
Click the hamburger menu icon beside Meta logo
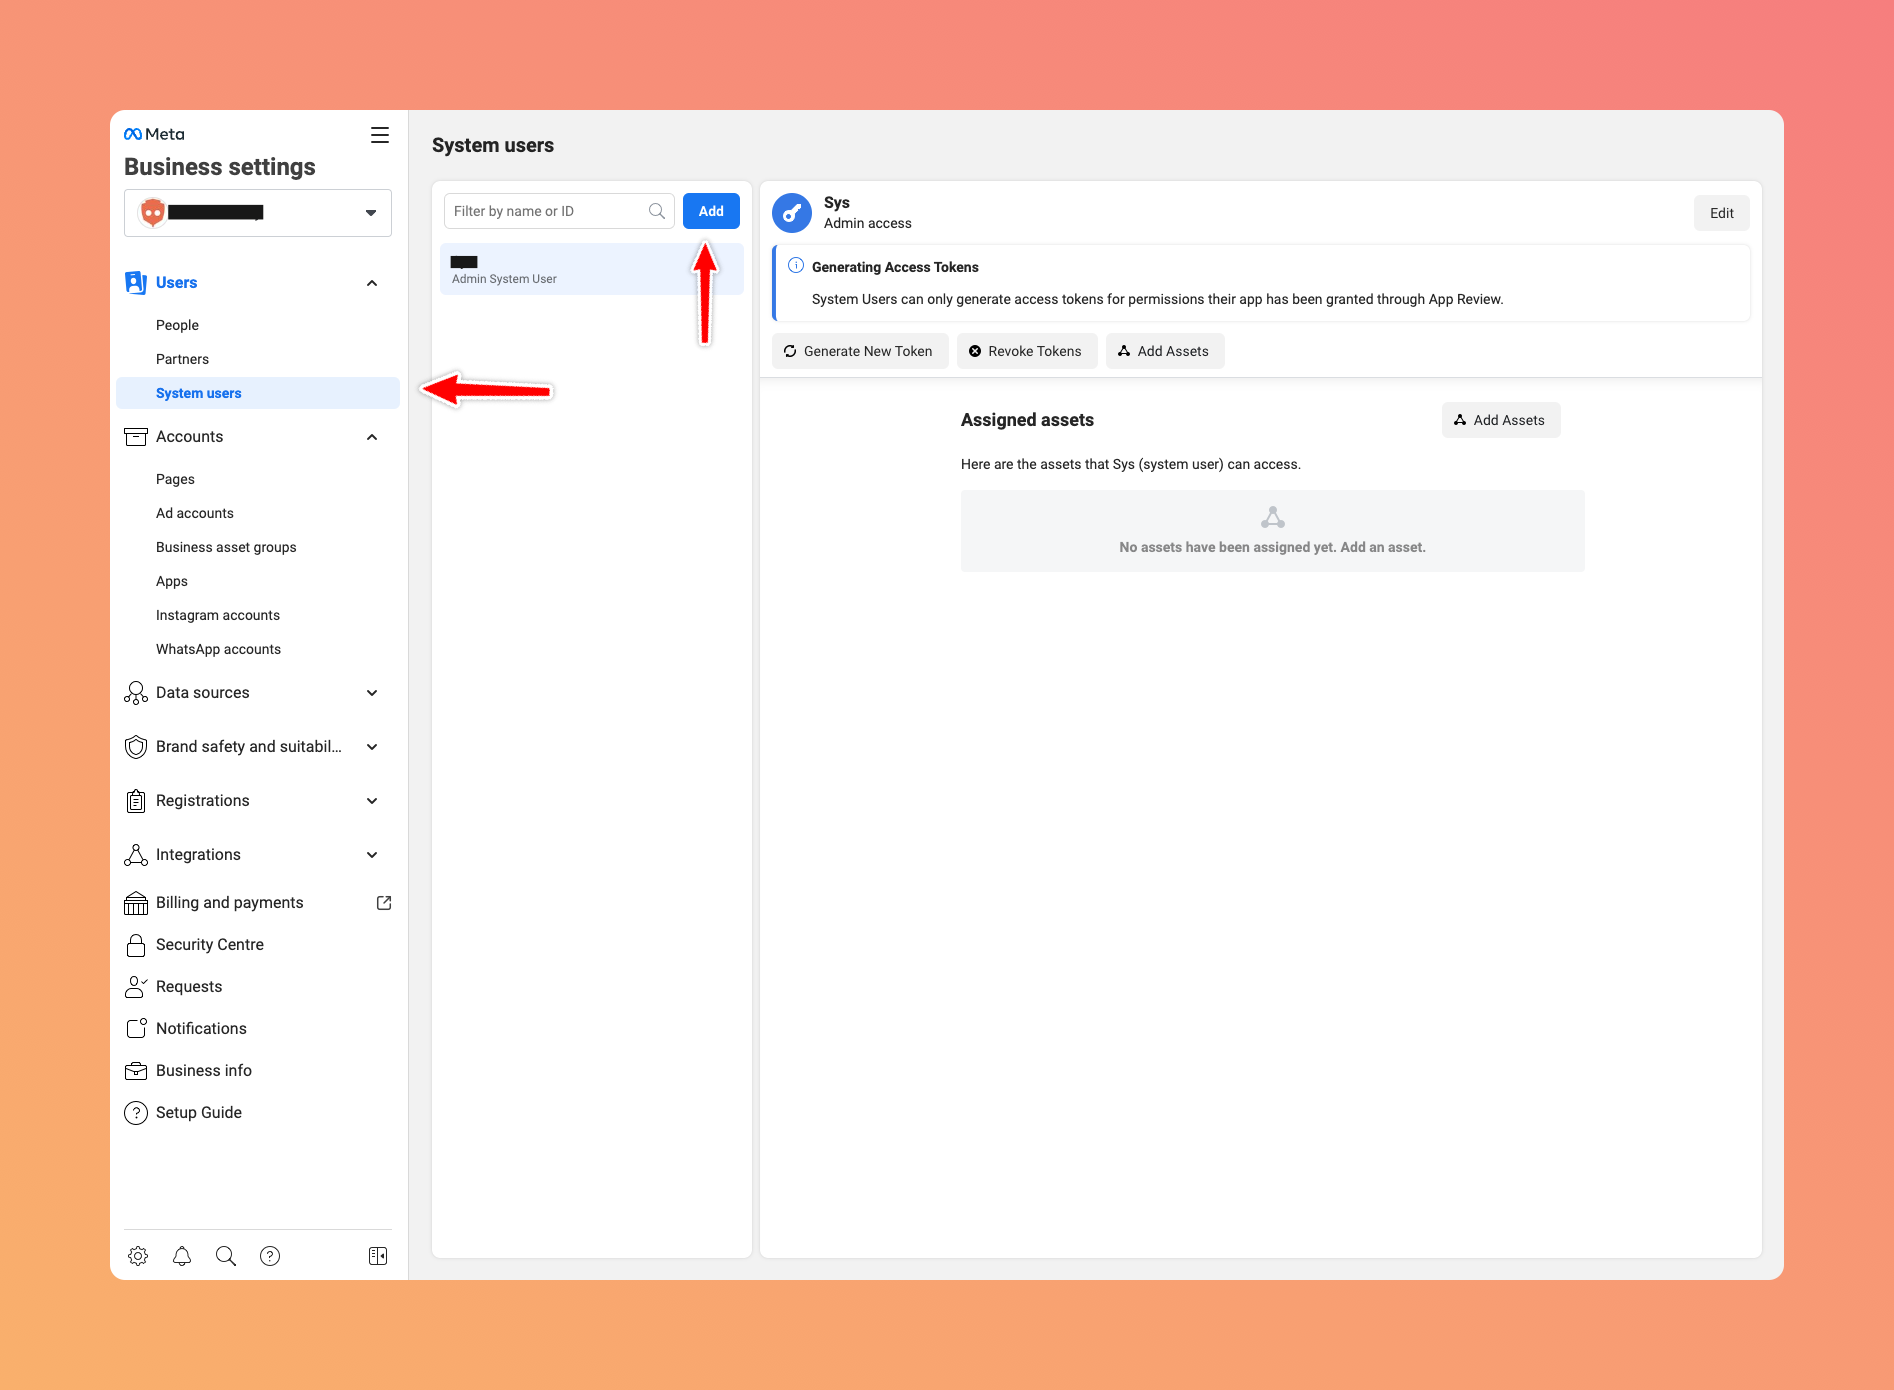[379, 135]
